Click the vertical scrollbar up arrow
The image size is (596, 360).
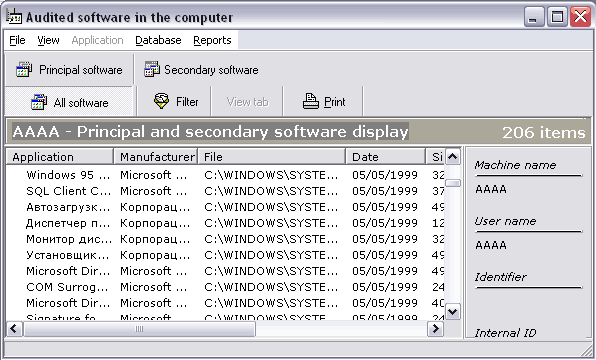click(453, 157)
